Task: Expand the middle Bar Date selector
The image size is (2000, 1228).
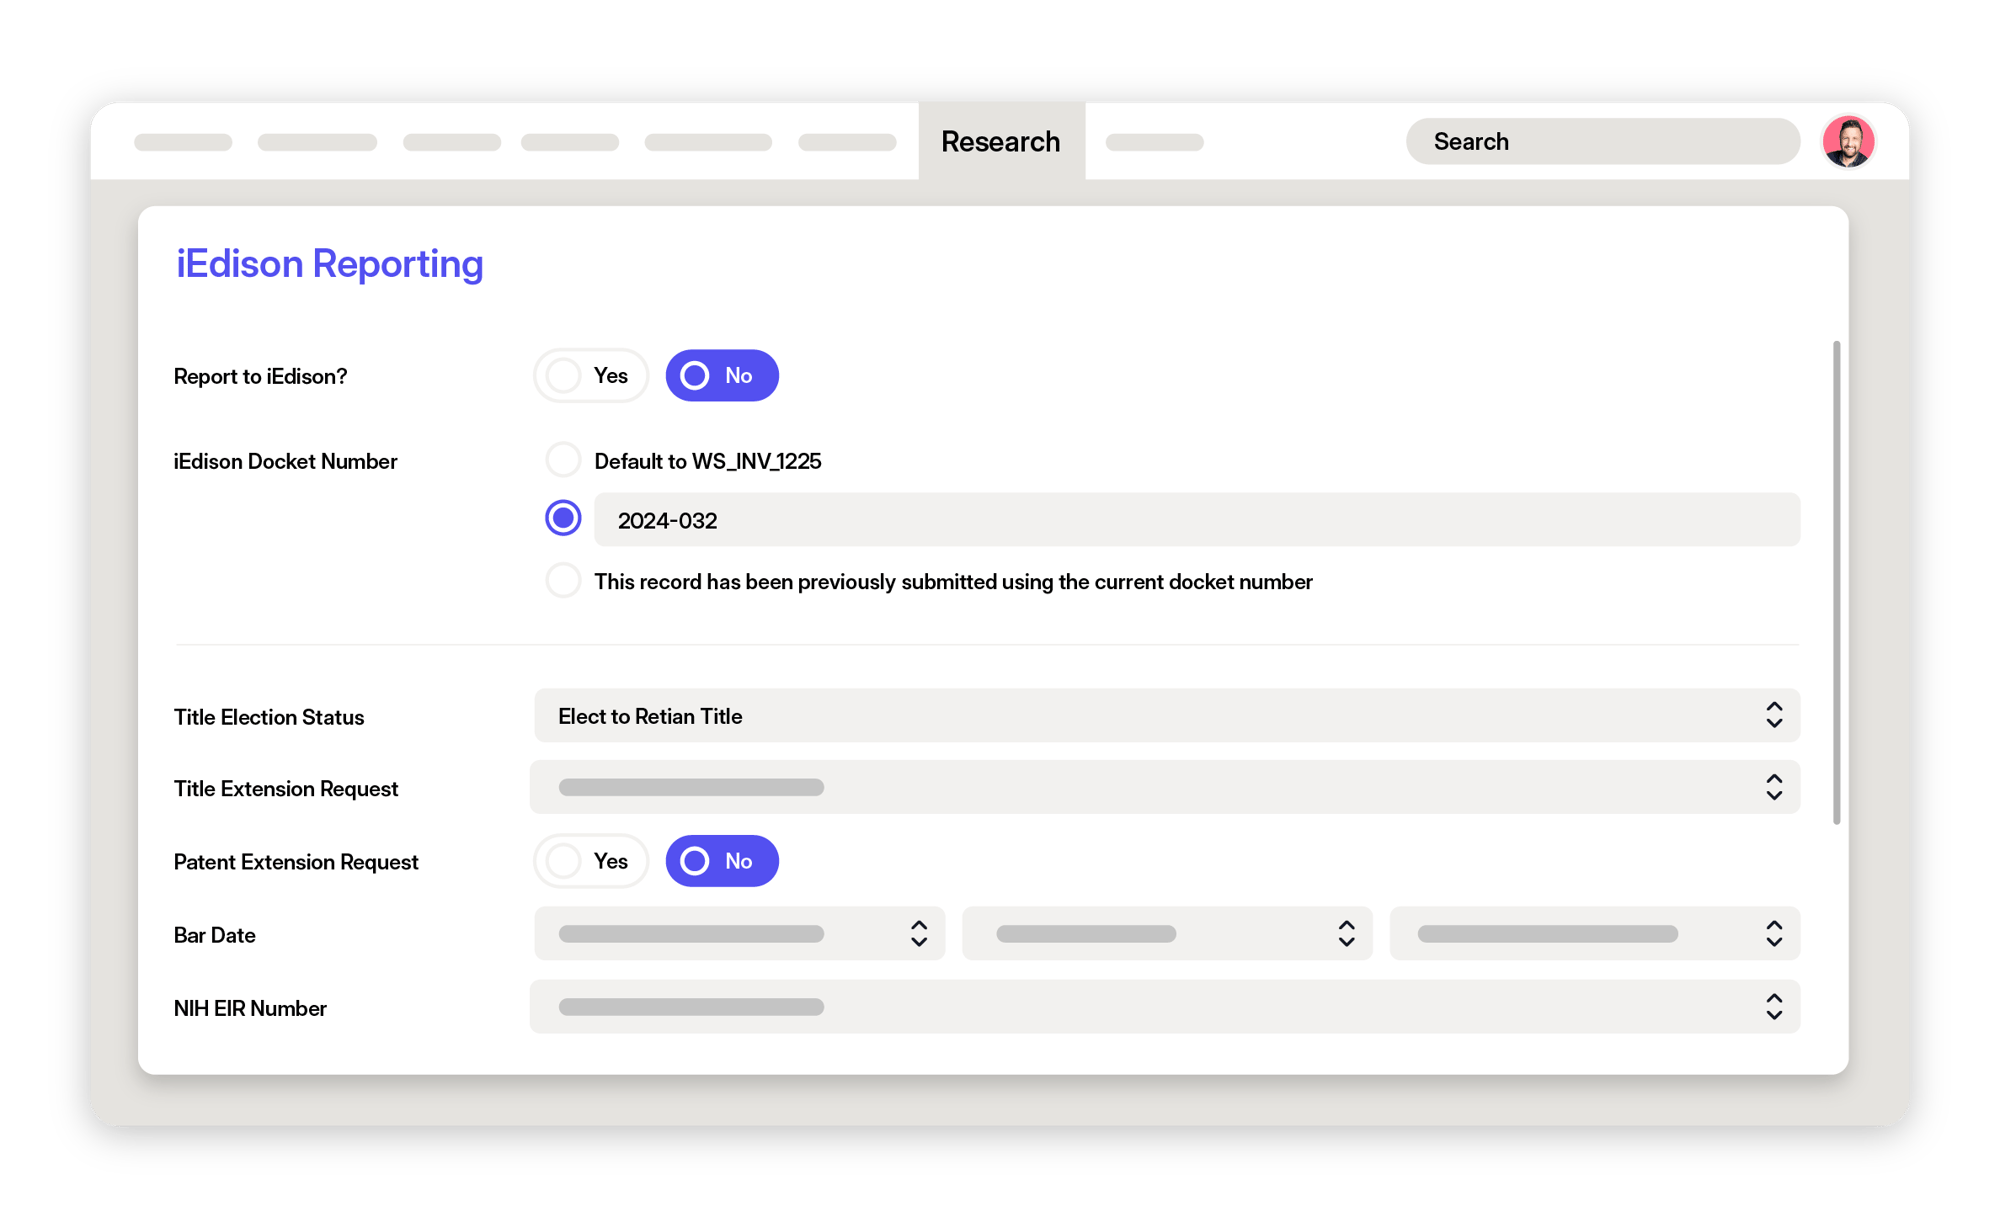Action: click(x=1165, y=933)
